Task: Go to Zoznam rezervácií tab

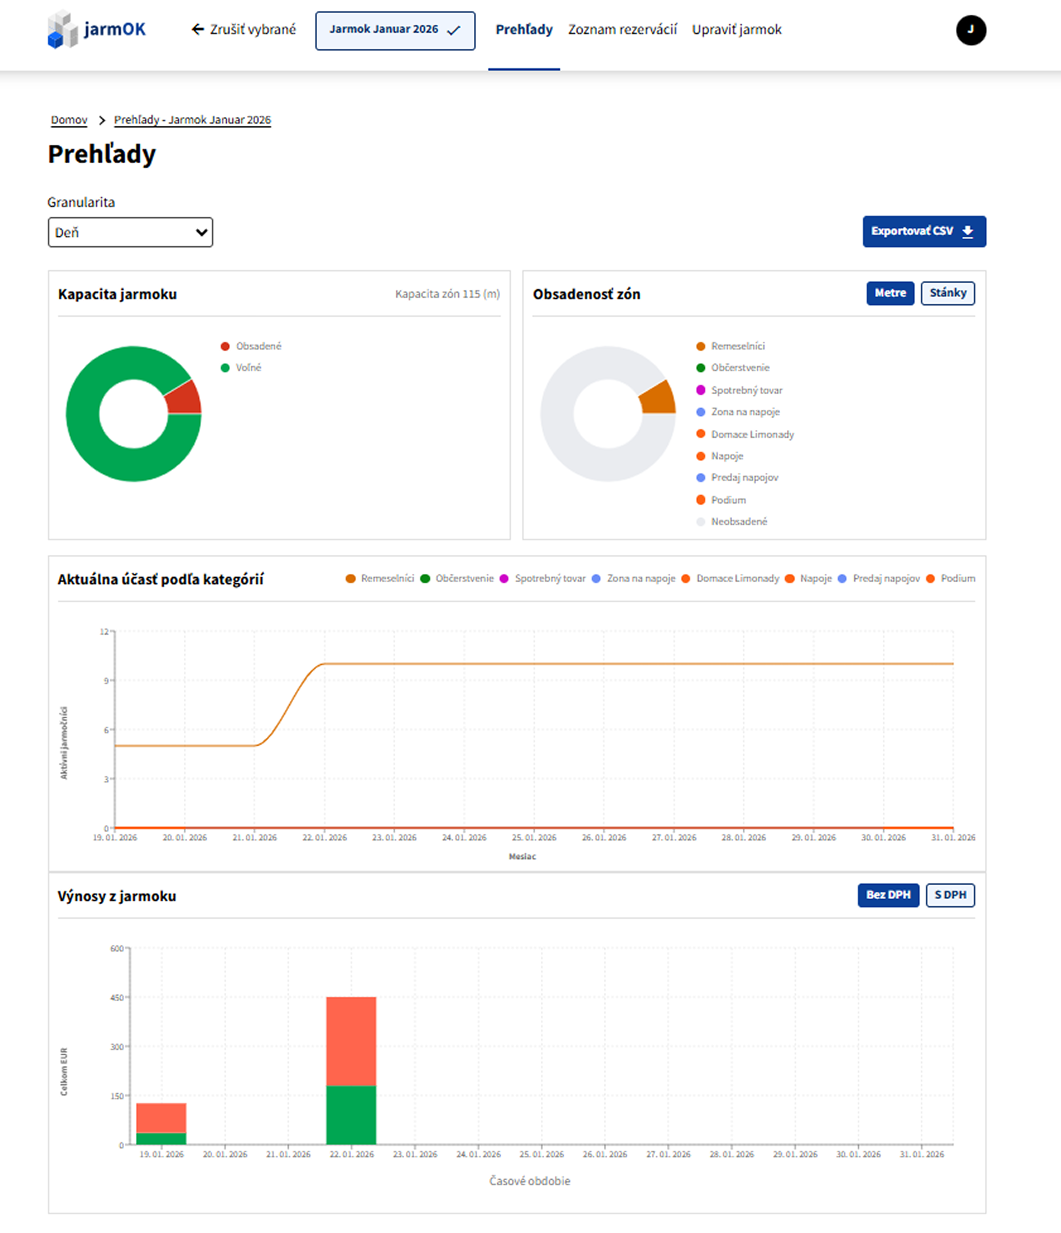Action: tap(622, 30)
